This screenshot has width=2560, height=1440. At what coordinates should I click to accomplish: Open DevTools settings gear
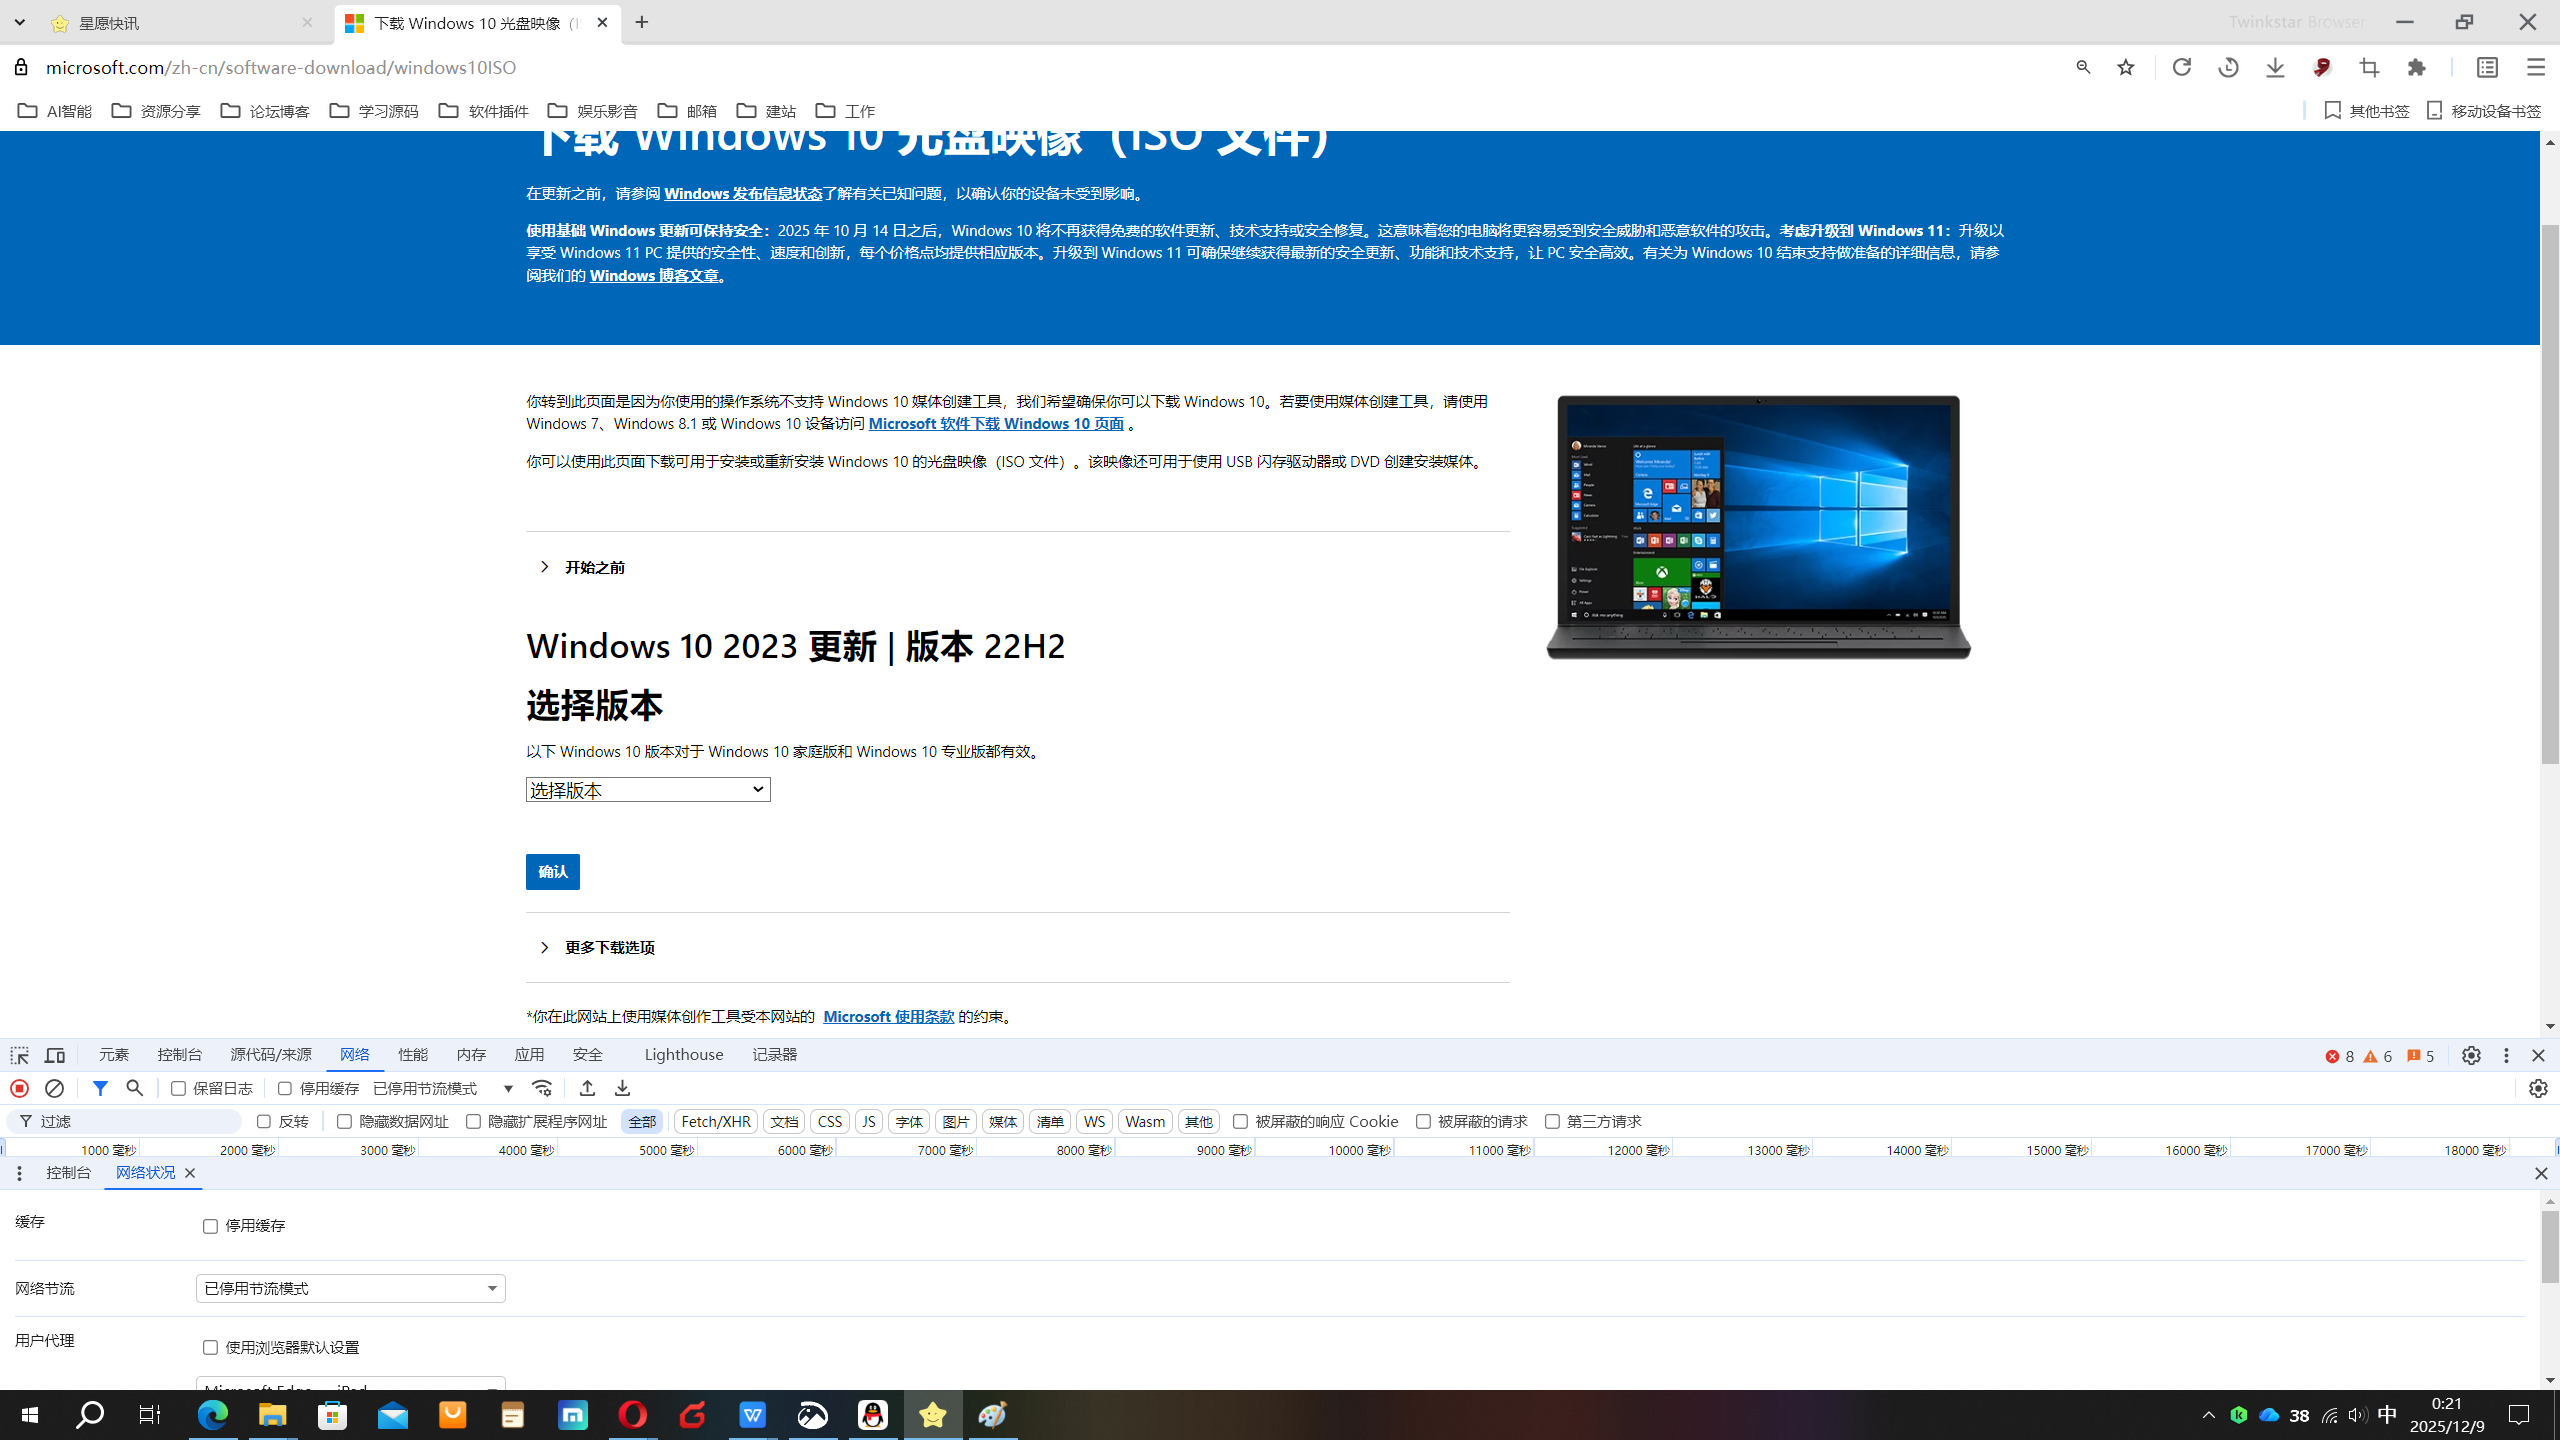click(2470, 1055)
